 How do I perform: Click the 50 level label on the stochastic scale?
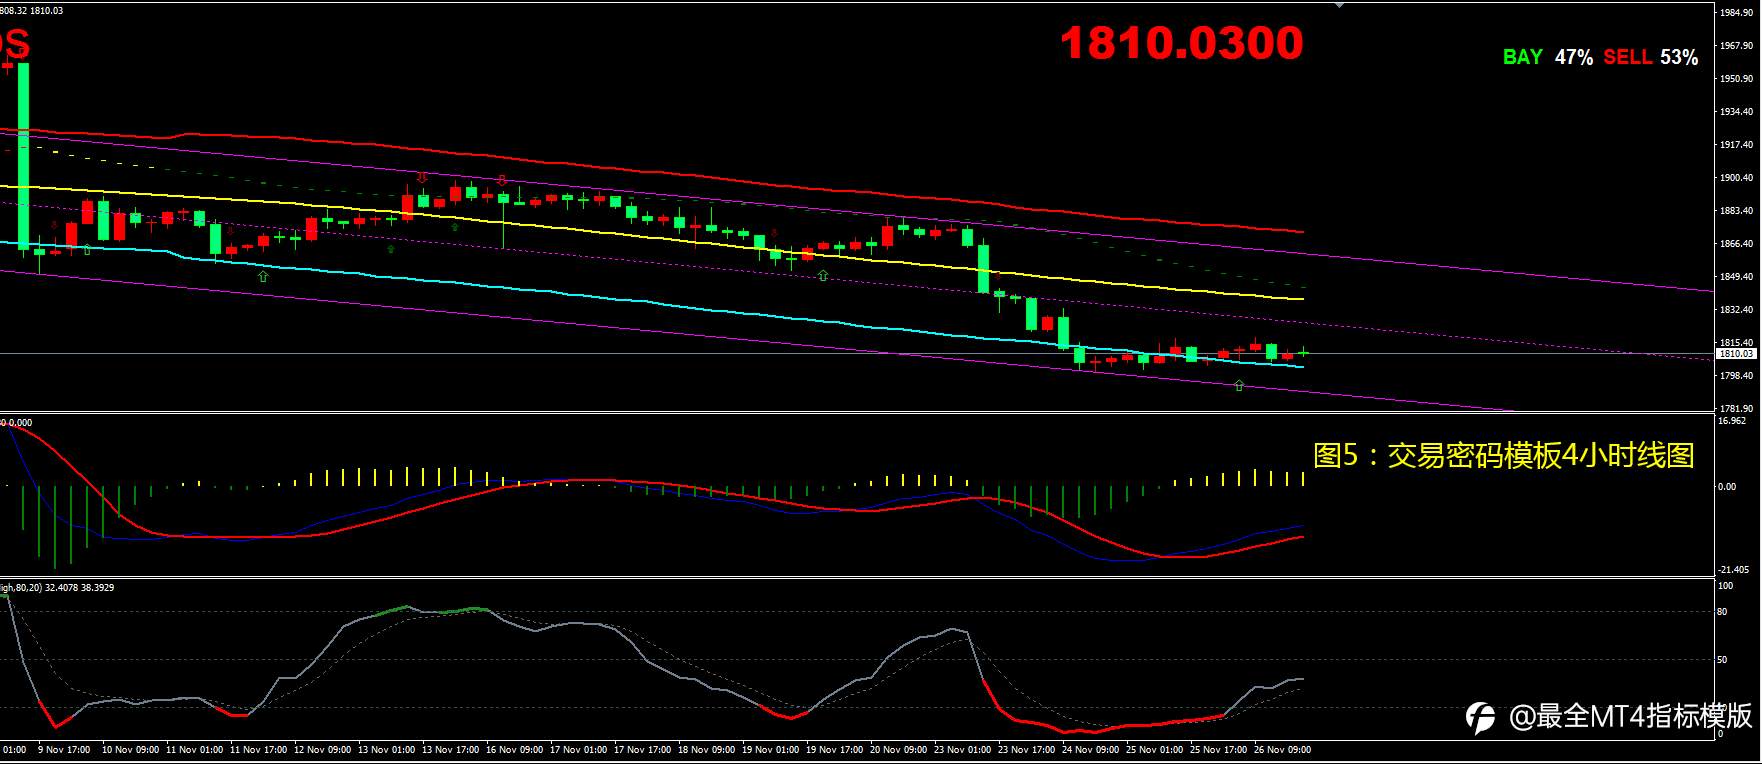tap(1722, 660)
